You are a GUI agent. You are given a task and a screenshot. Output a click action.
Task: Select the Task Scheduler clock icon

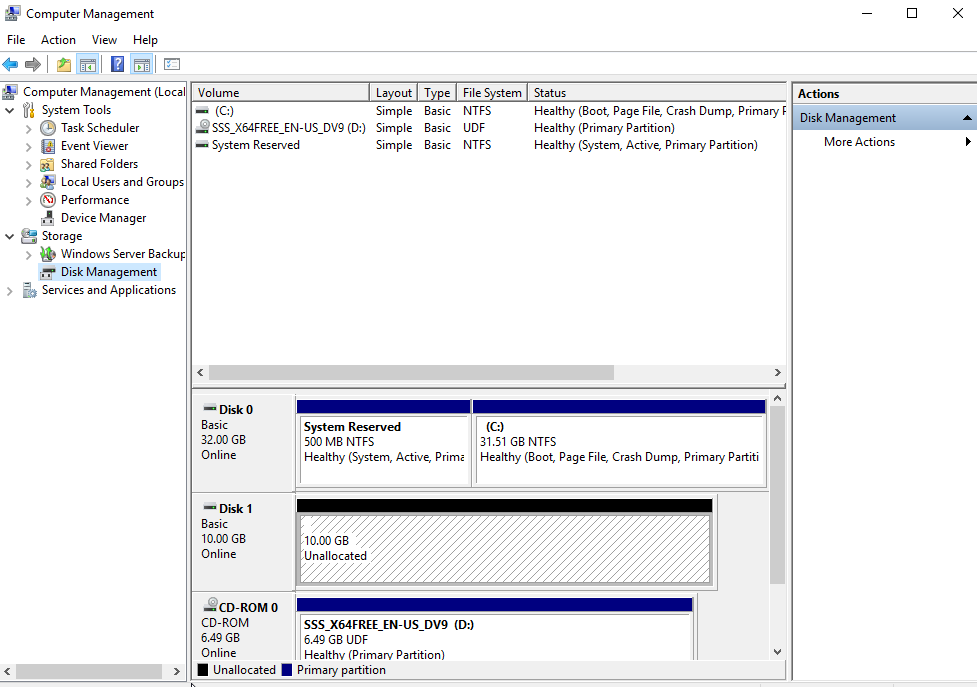pyautogui.click(x=48, y=128)
